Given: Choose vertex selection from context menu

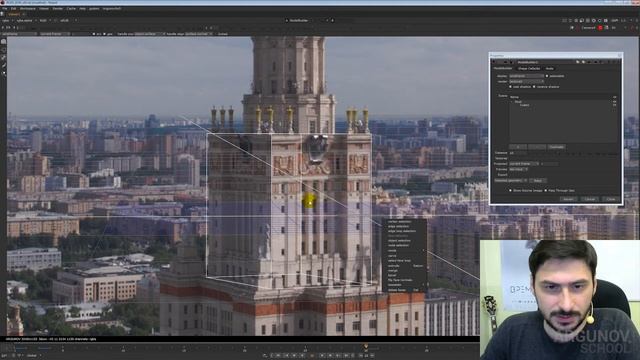Looking at the screenshot, I should tap(400, 222).
